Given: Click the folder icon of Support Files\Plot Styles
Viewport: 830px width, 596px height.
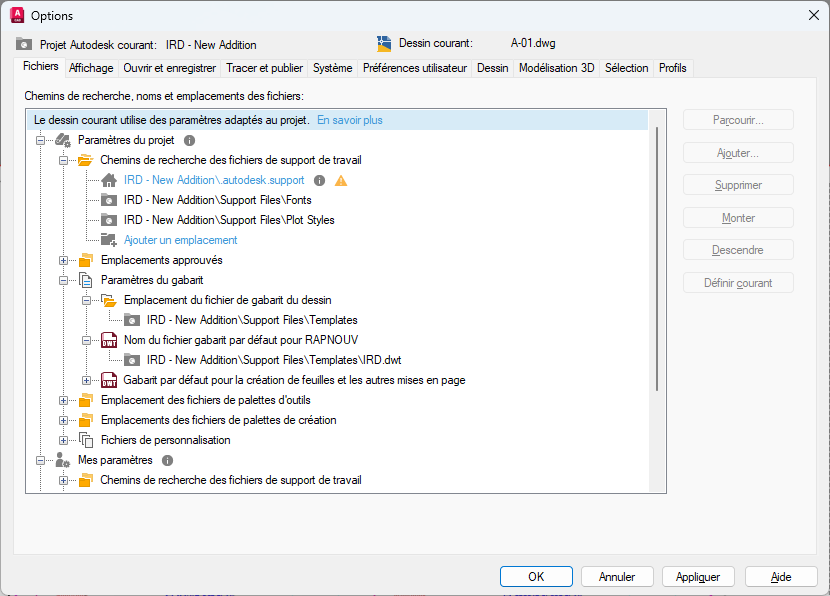Looking at the screenshot, I should coord(109,220).
